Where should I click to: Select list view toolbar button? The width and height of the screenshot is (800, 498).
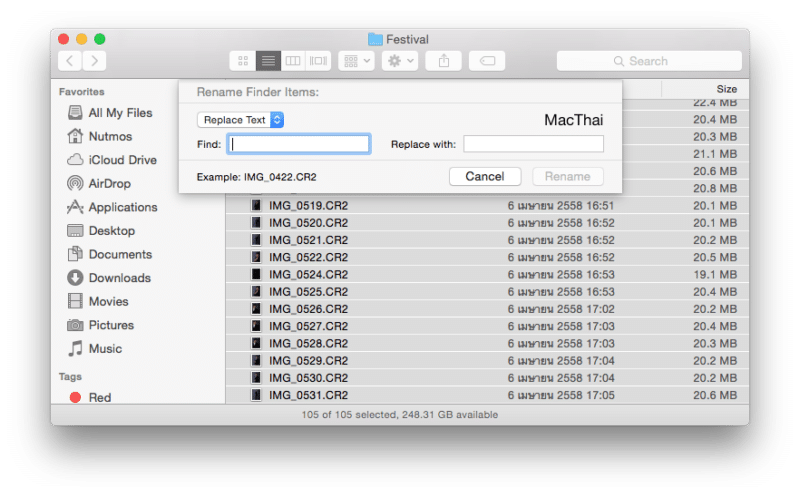click(x=268, y=61)
